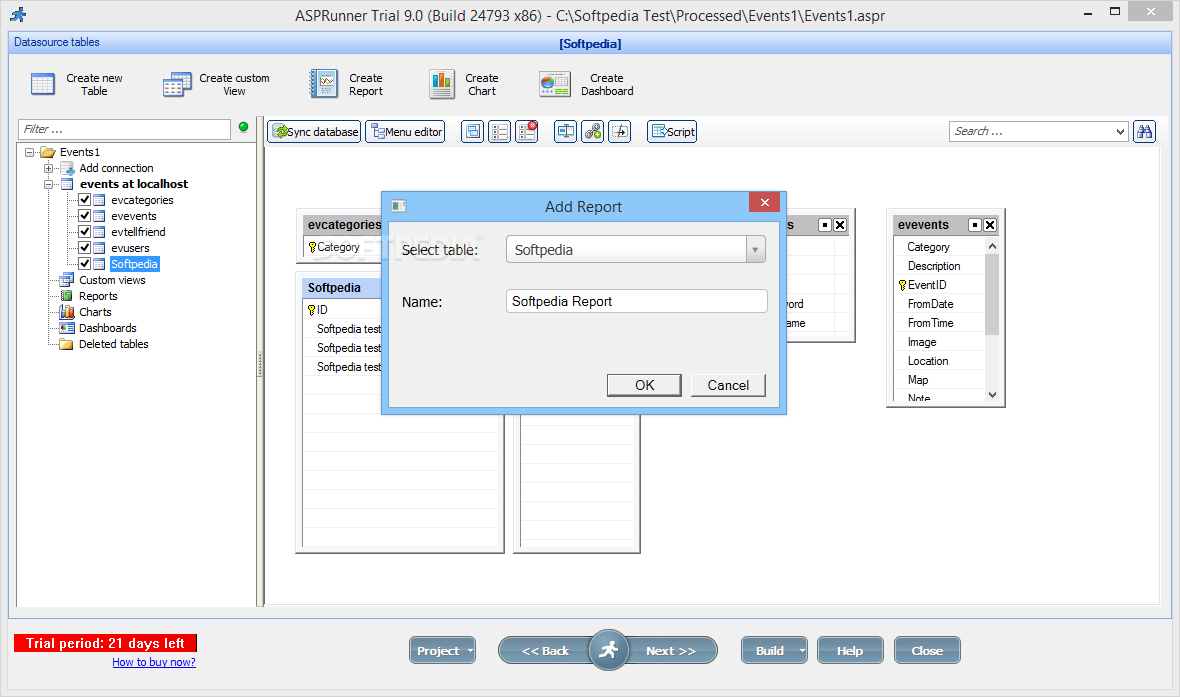This screenshot has width=1180, height=697.
Task: Uncheck the Softpedia table checkbox
Action: click(84, 263)
